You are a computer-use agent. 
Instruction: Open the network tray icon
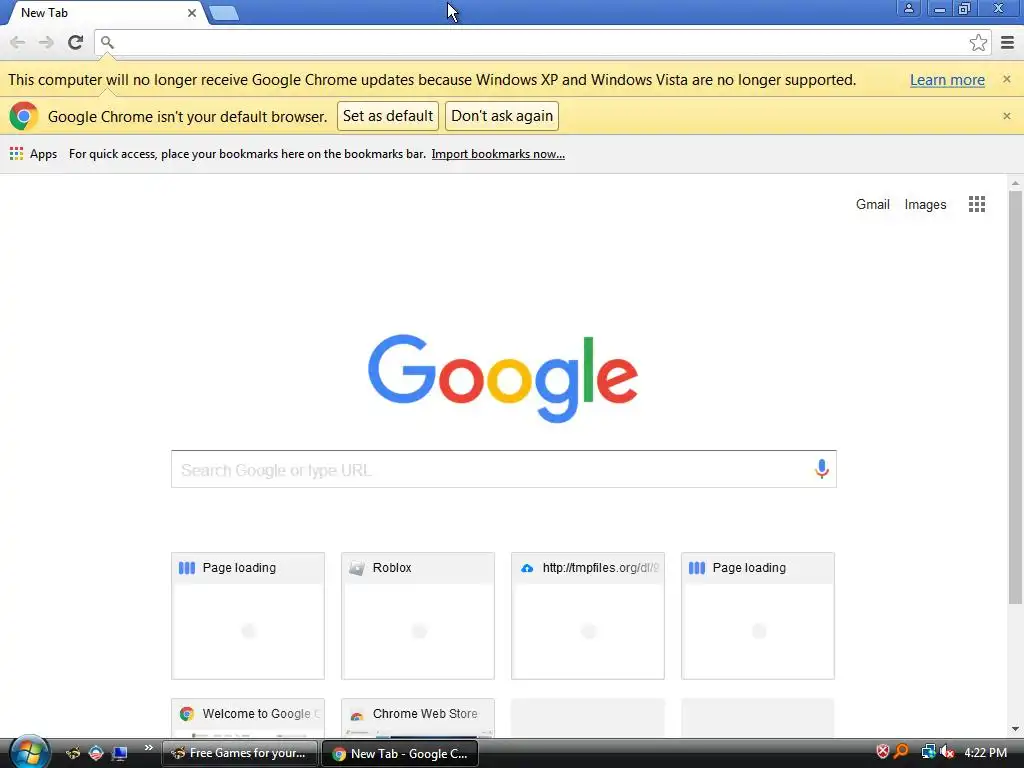tap(928, 752)
